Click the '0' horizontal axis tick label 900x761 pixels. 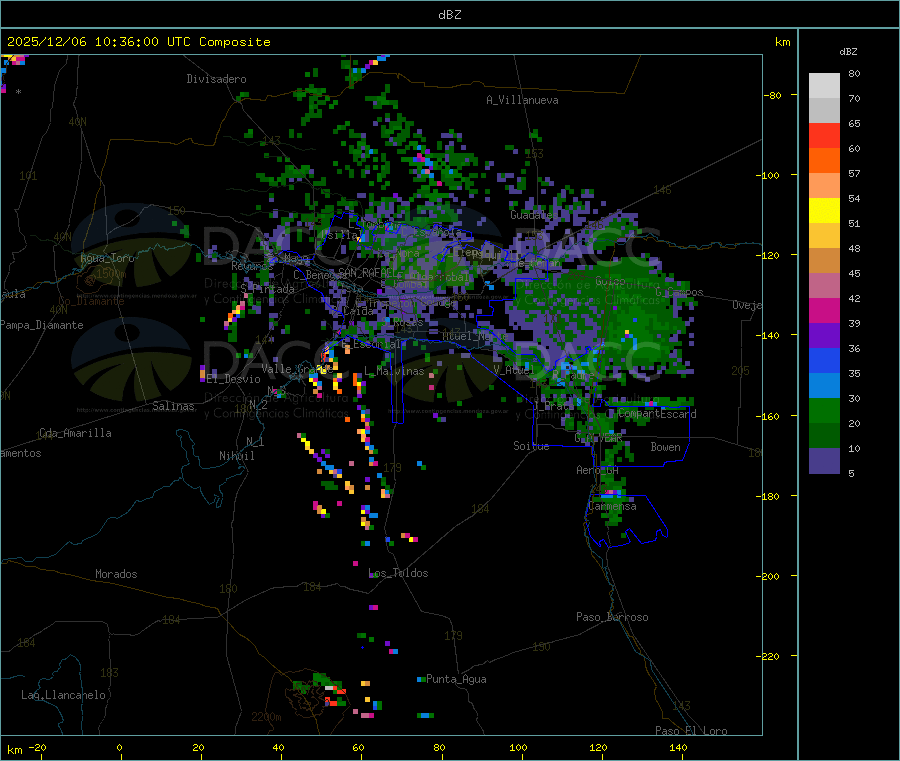coord(119,748)
